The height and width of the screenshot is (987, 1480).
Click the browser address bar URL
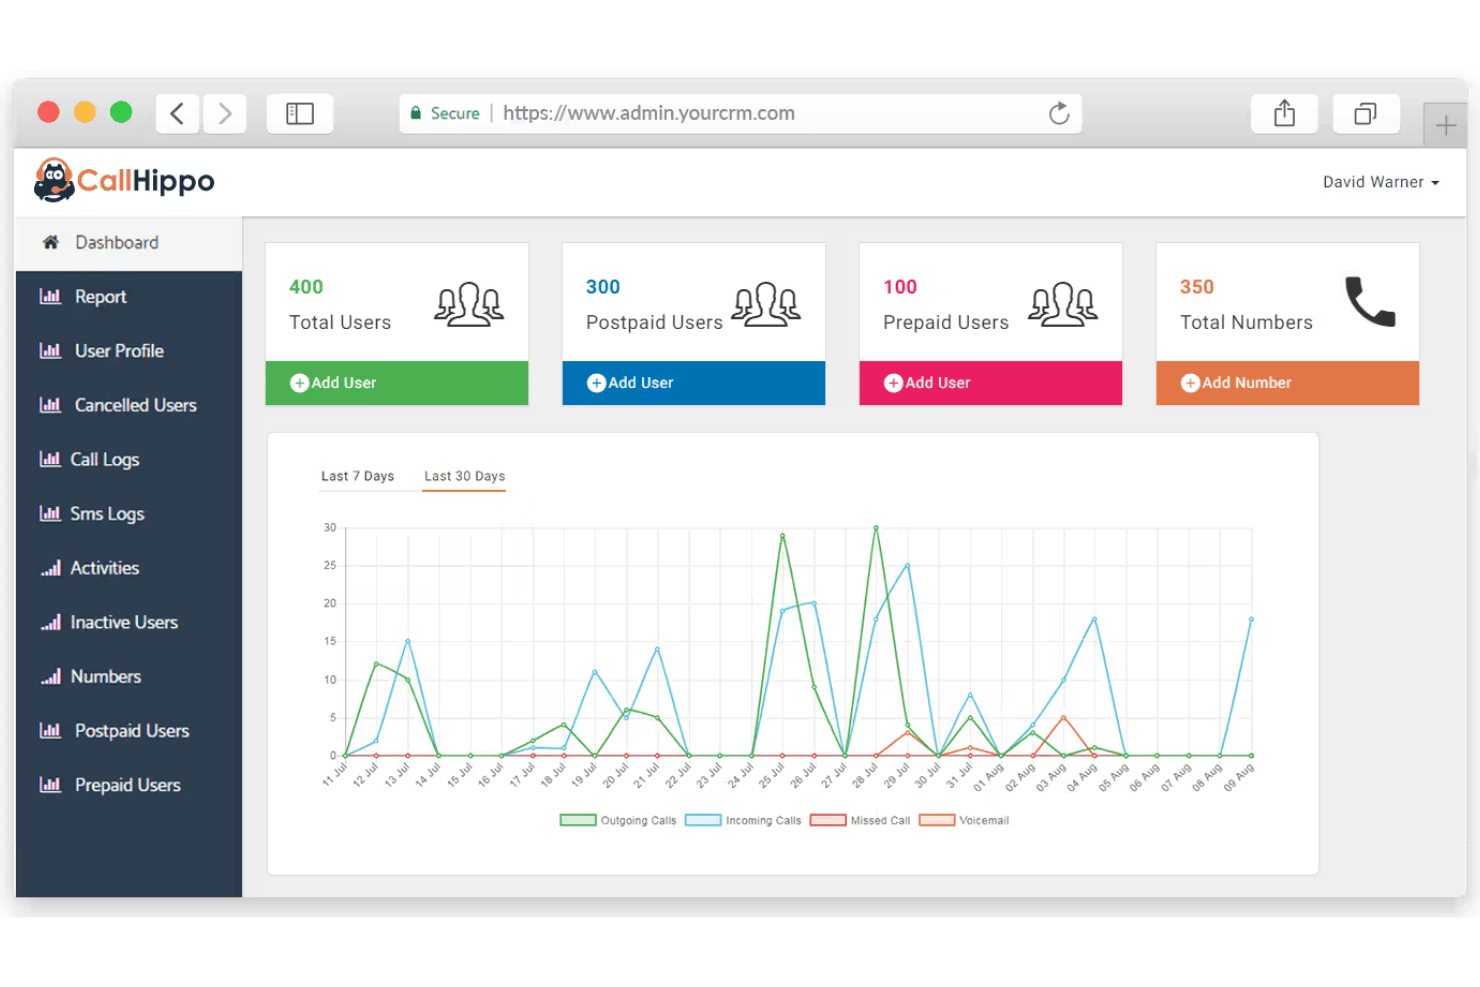tap(649, 113)
